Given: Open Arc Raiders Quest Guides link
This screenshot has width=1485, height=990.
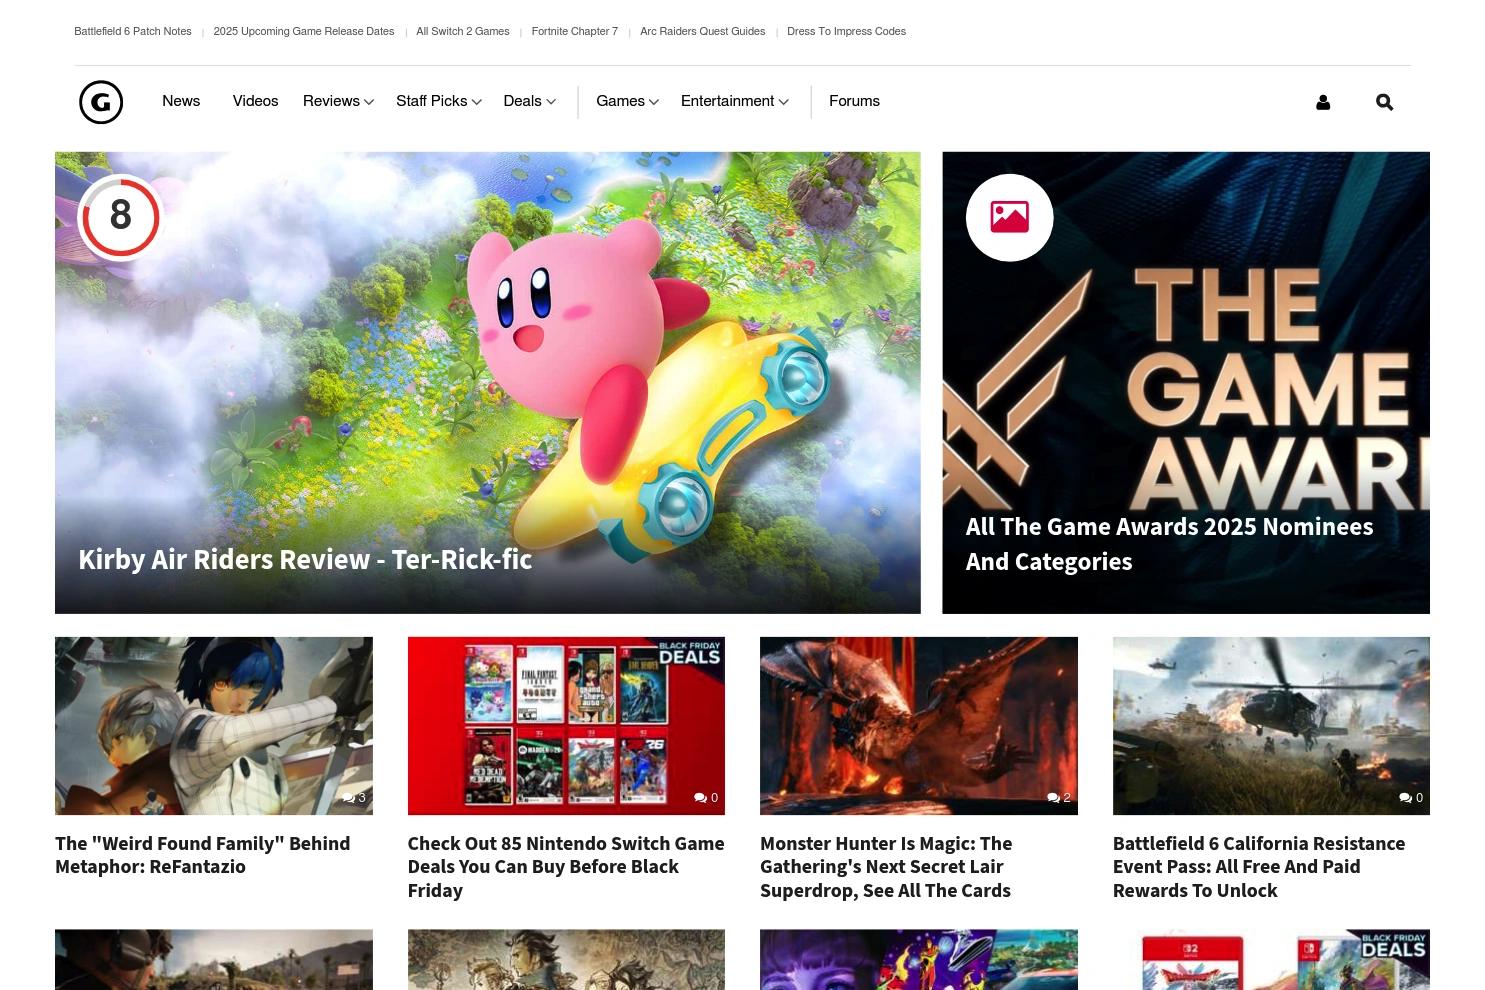Looking at the screenshot, I should tap(703, 32).
